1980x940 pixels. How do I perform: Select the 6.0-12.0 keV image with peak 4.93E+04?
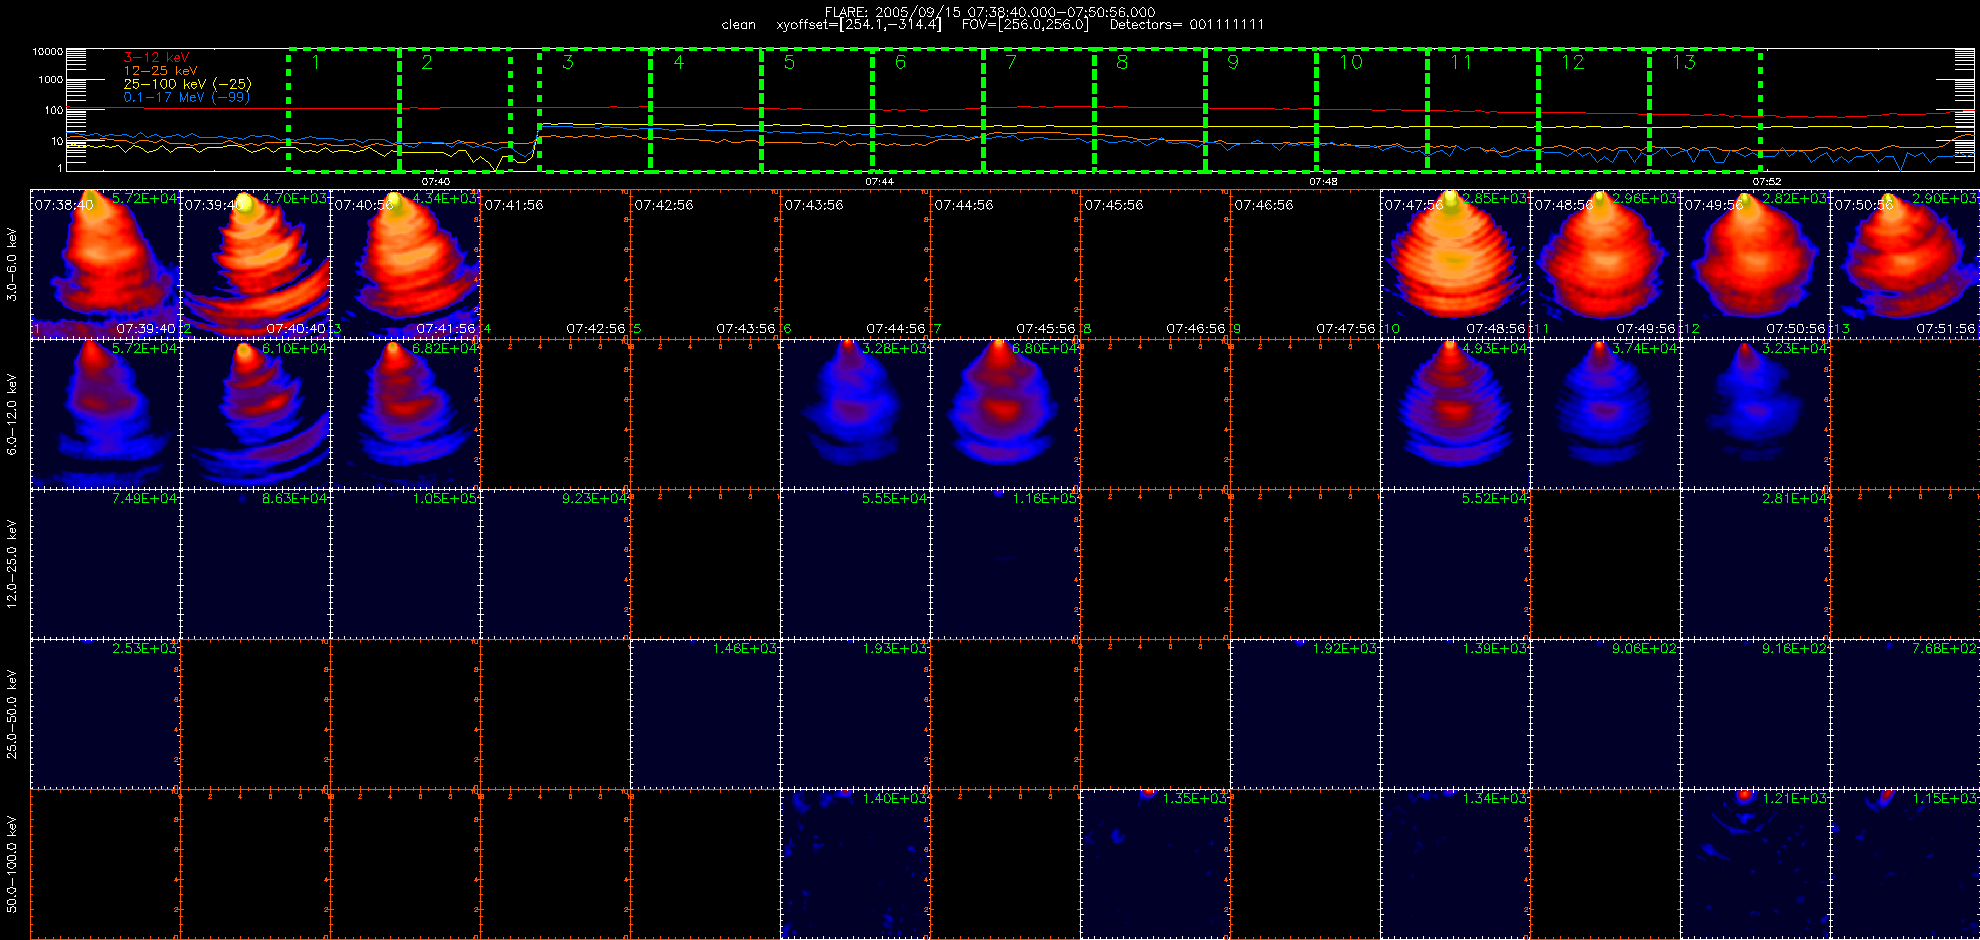1455,414
